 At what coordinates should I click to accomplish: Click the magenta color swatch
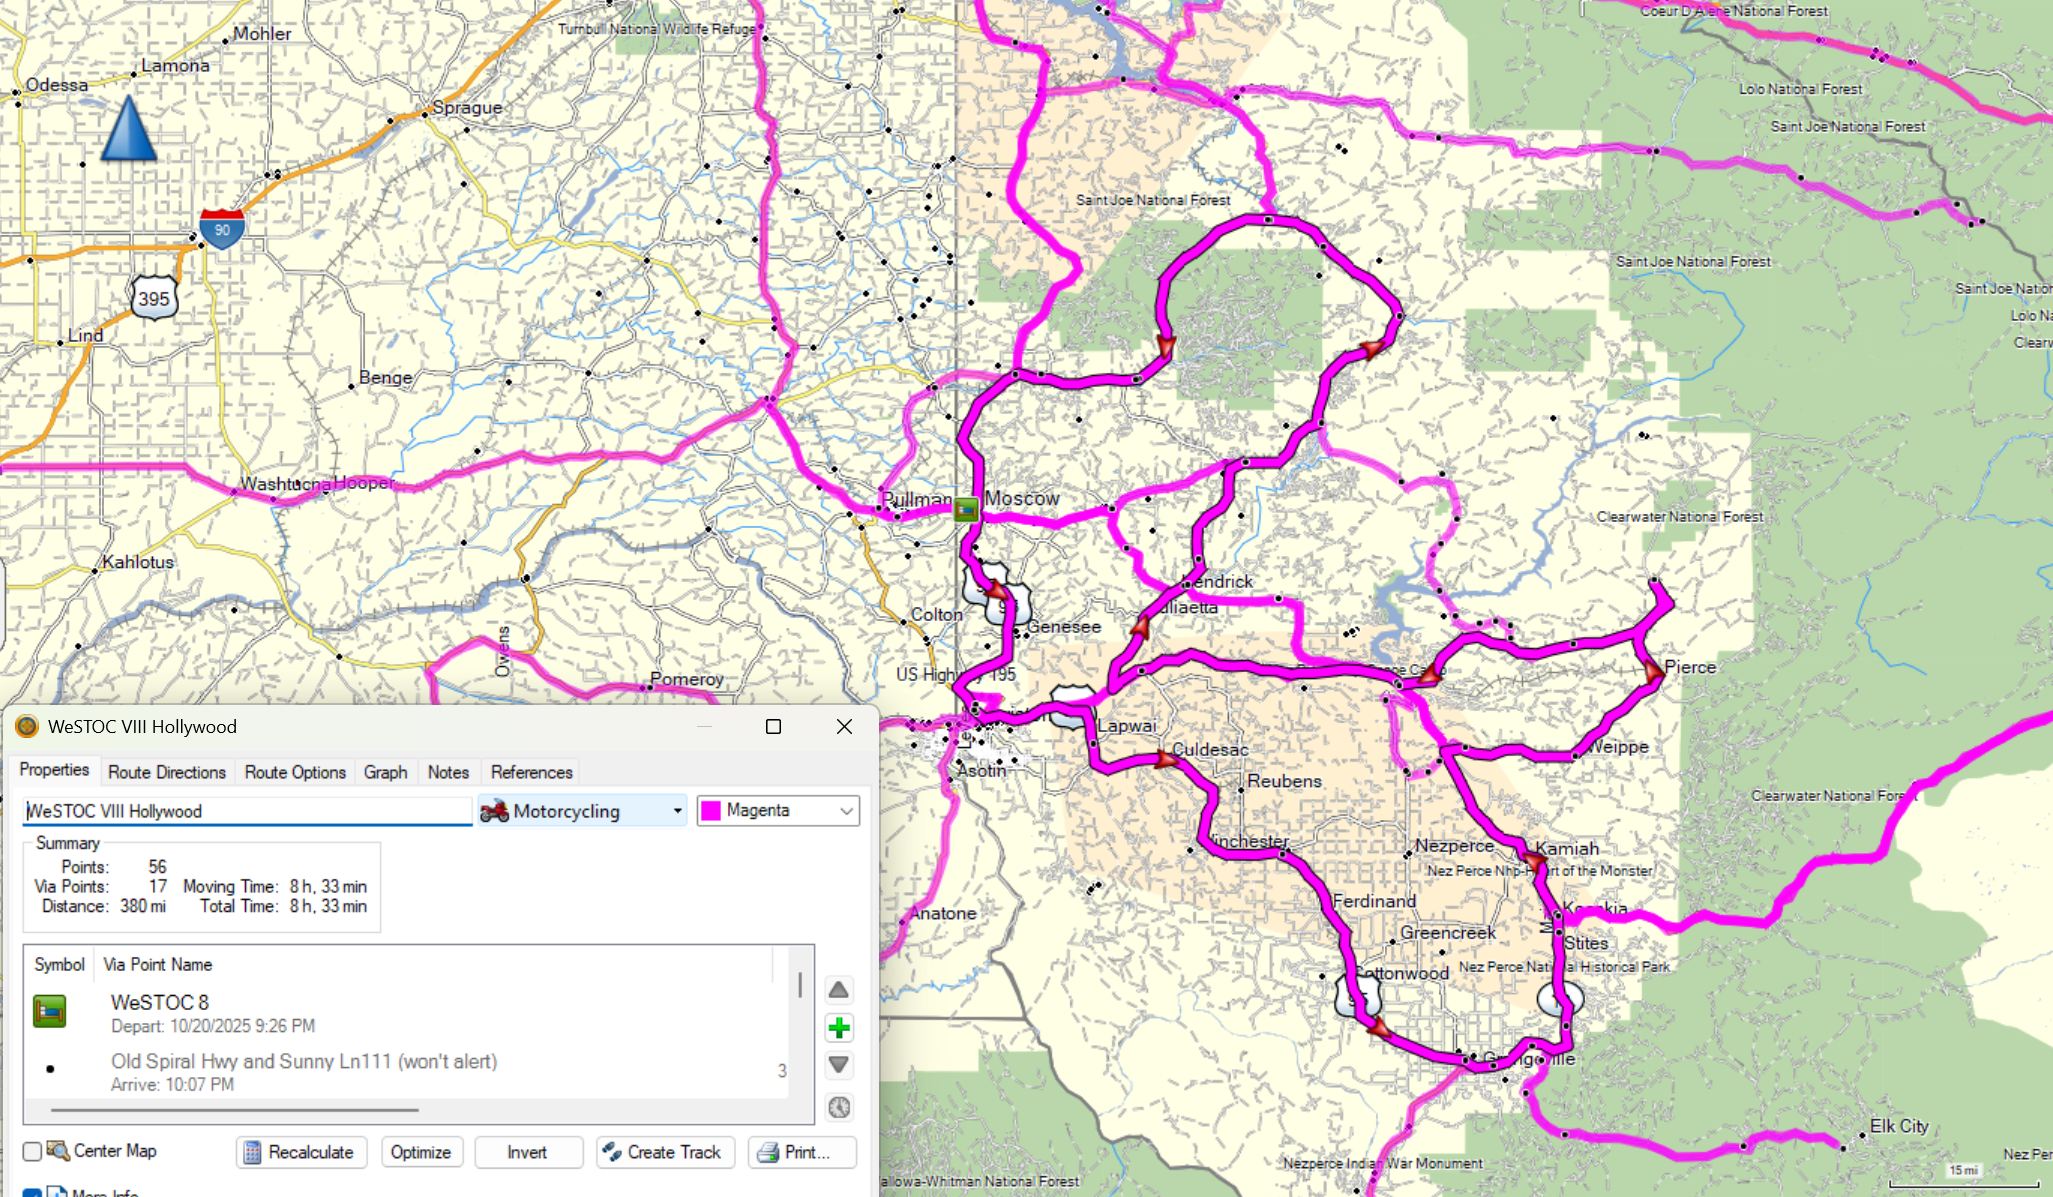click(711, 811)
